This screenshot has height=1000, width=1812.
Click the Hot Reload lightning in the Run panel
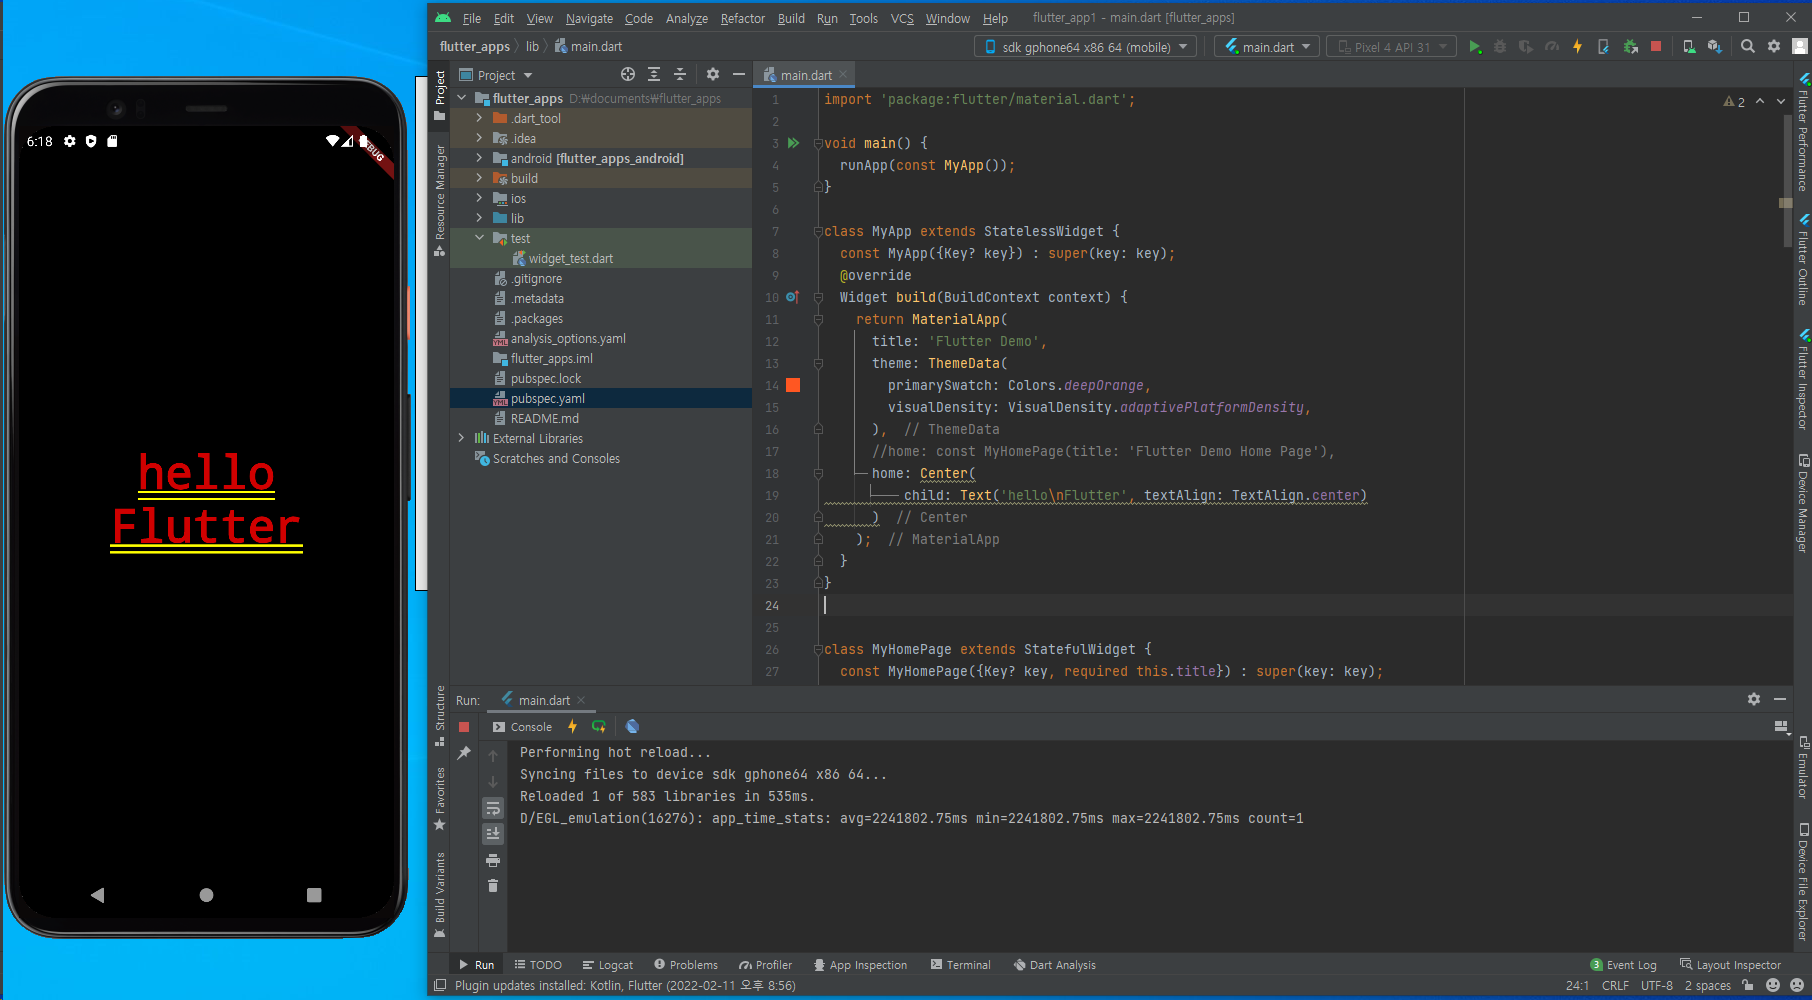click(x=573, y=727)
